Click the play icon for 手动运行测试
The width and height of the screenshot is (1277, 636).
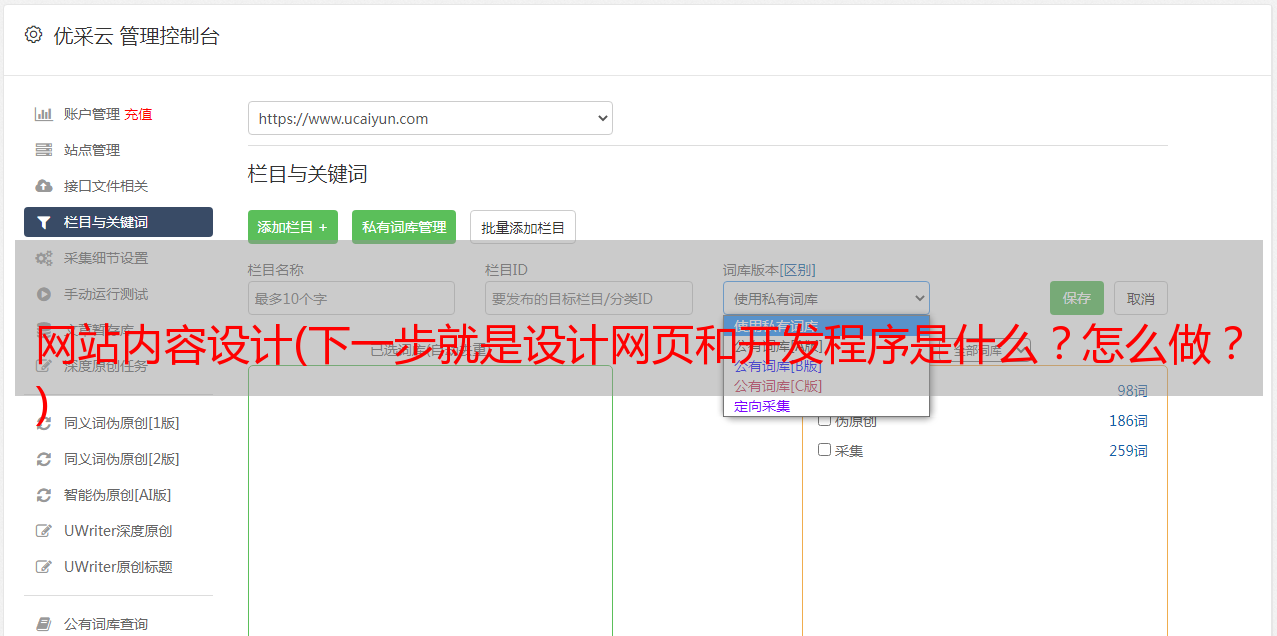click(x=43, y=294)
